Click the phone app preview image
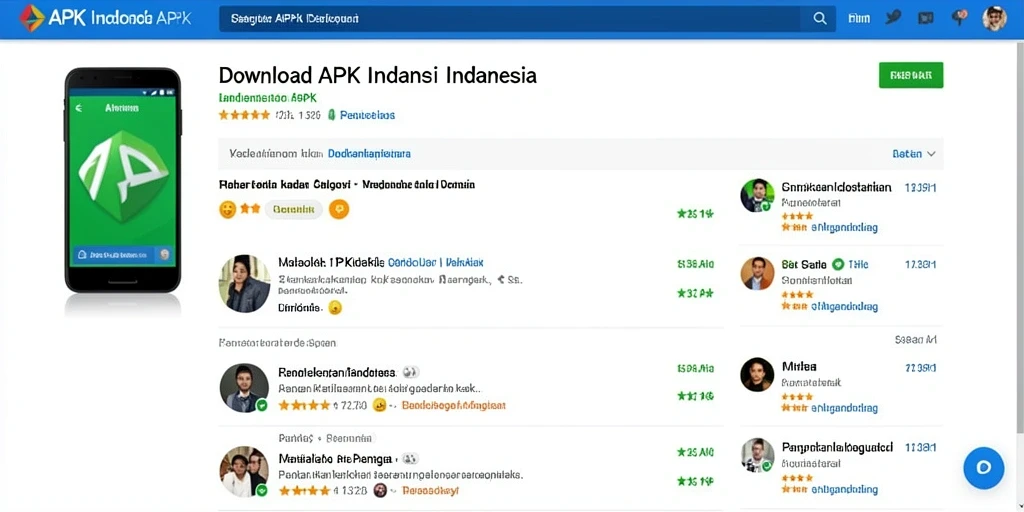Image resolution: width=1024 pixels, height=512 pixels. click(123, 180)
